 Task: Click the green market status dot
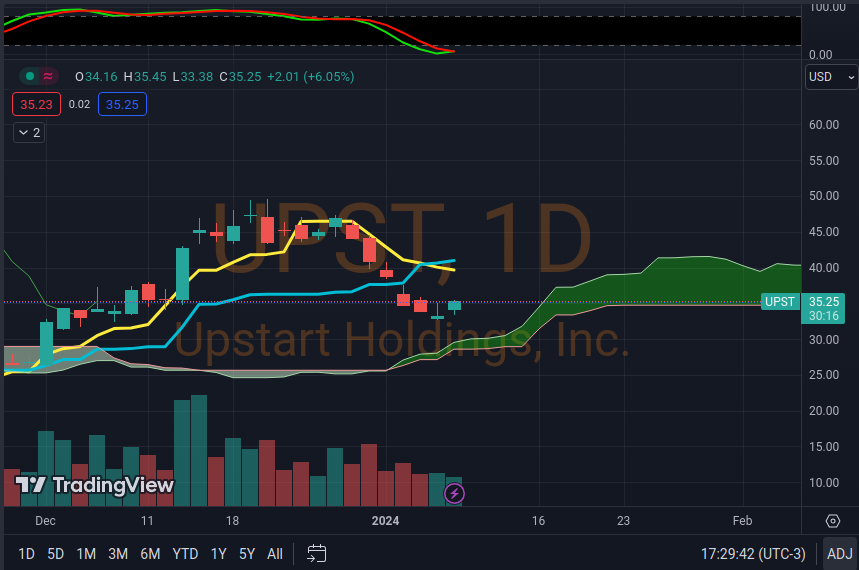[x=30, y=76]
